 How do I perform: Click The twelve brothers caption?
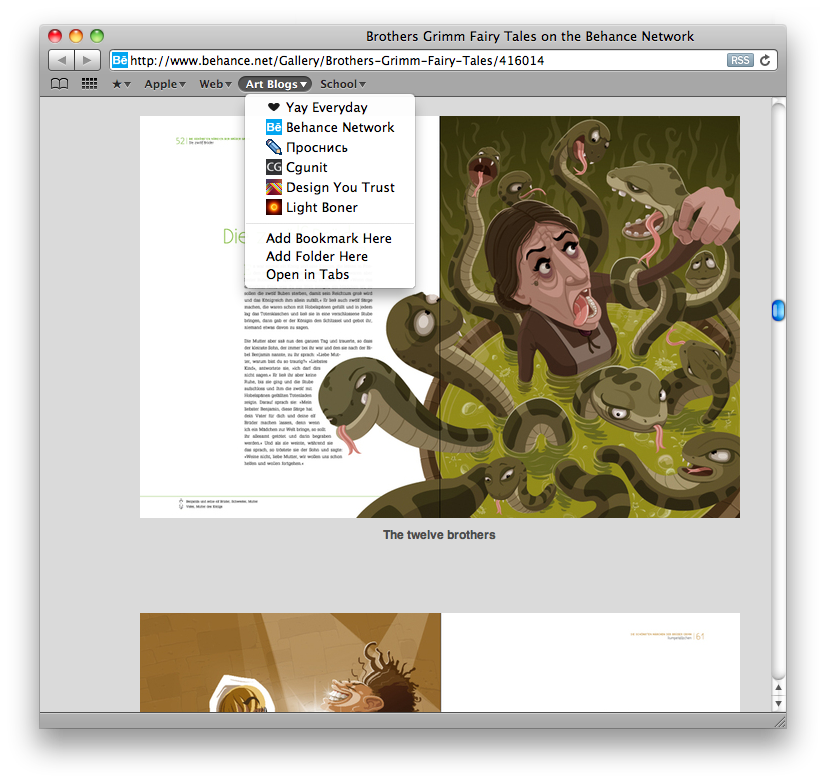[x=439, y=535]
